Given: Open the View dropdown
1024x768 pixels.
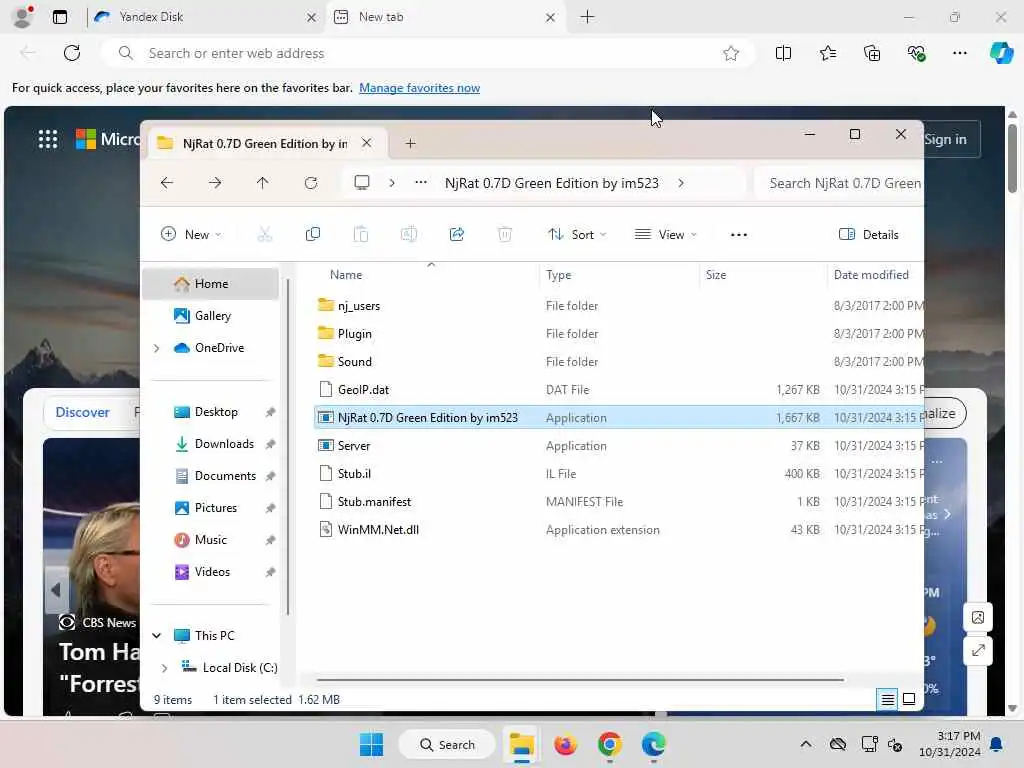Looking at the screenshot, I should coord(665,234).
